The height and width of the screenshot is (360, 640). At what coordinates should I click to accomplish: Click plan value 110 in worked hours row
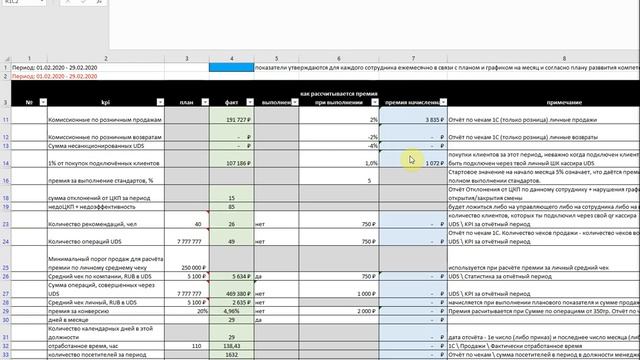coord(187,346)
